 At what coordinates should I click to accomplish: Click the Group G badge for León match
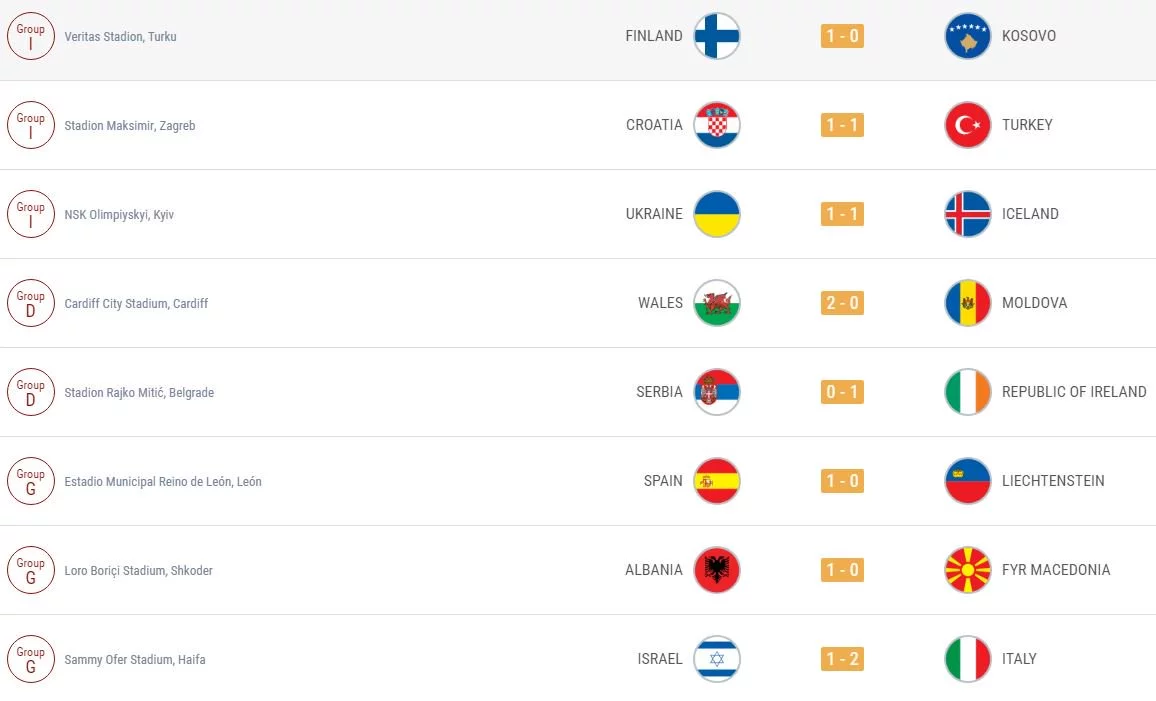(x=31, y=481)
